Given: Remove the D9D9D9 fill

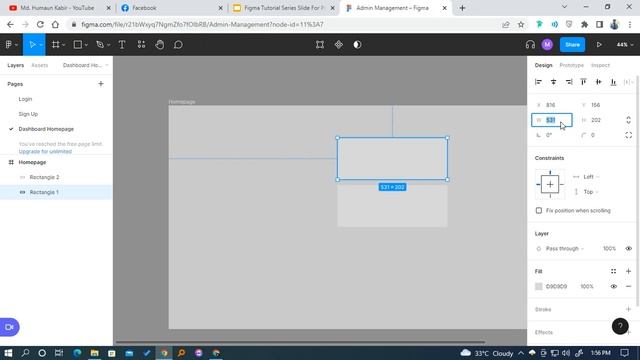Looking at the screenshot, I should tap(629, 287).
